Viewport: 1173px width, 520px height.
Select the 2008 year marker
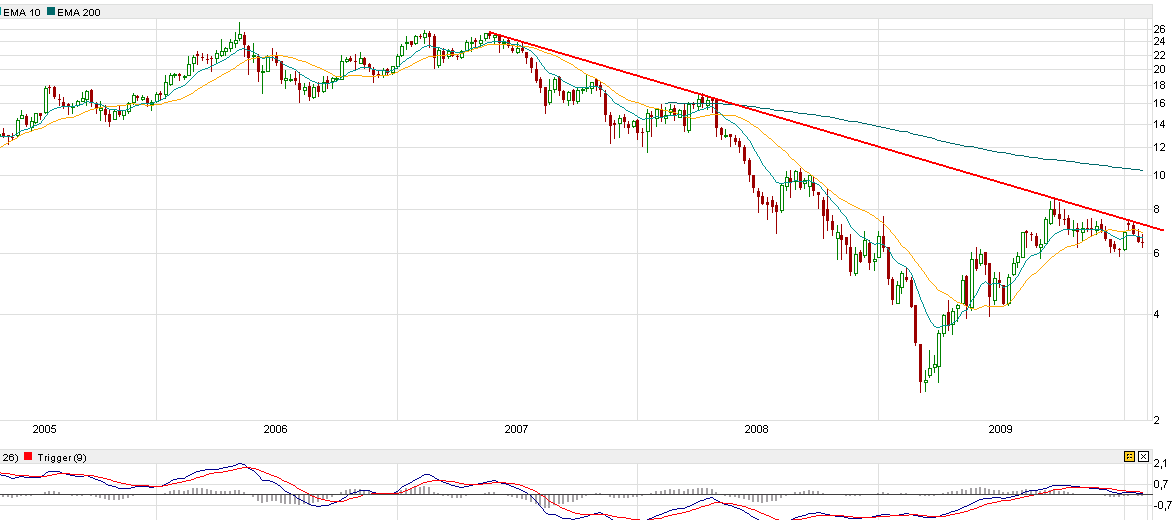757,429
